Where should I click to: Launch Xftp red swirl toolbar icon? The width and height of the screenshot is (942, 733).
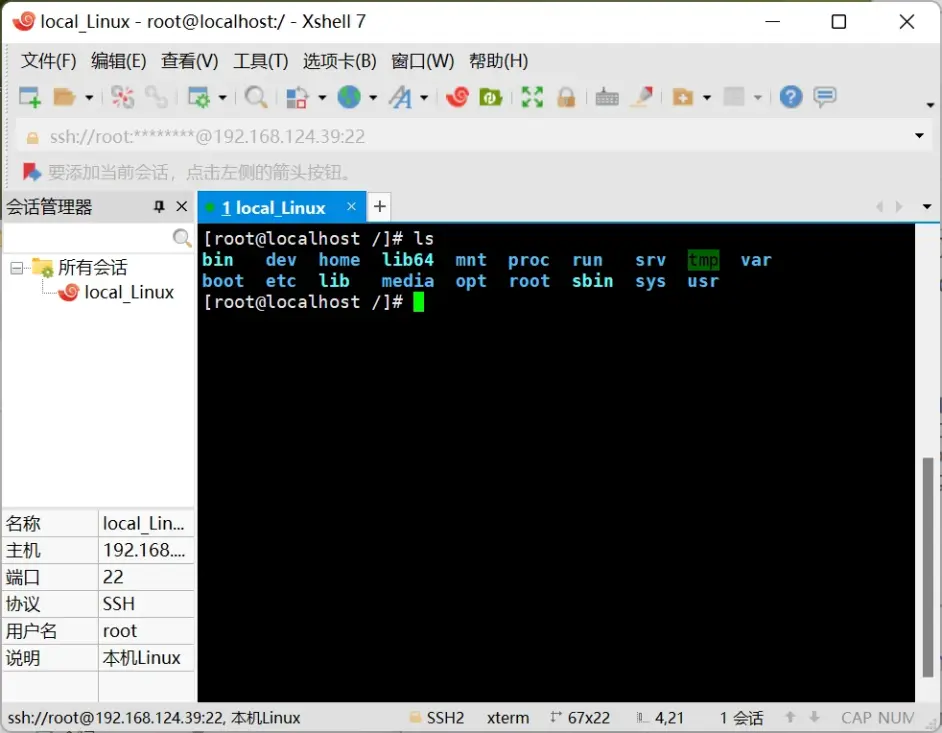(x=457, y=97)
